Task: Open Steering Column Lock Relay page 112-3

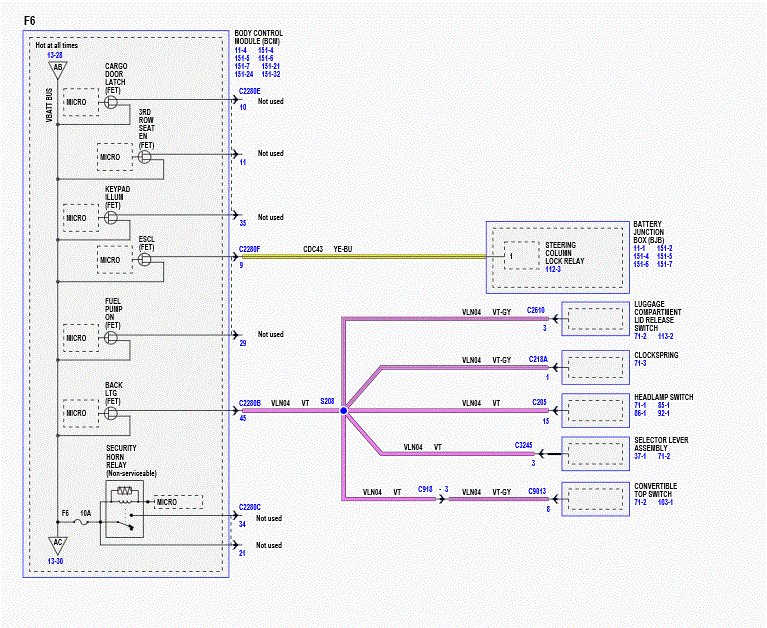Action: point(553,269)
